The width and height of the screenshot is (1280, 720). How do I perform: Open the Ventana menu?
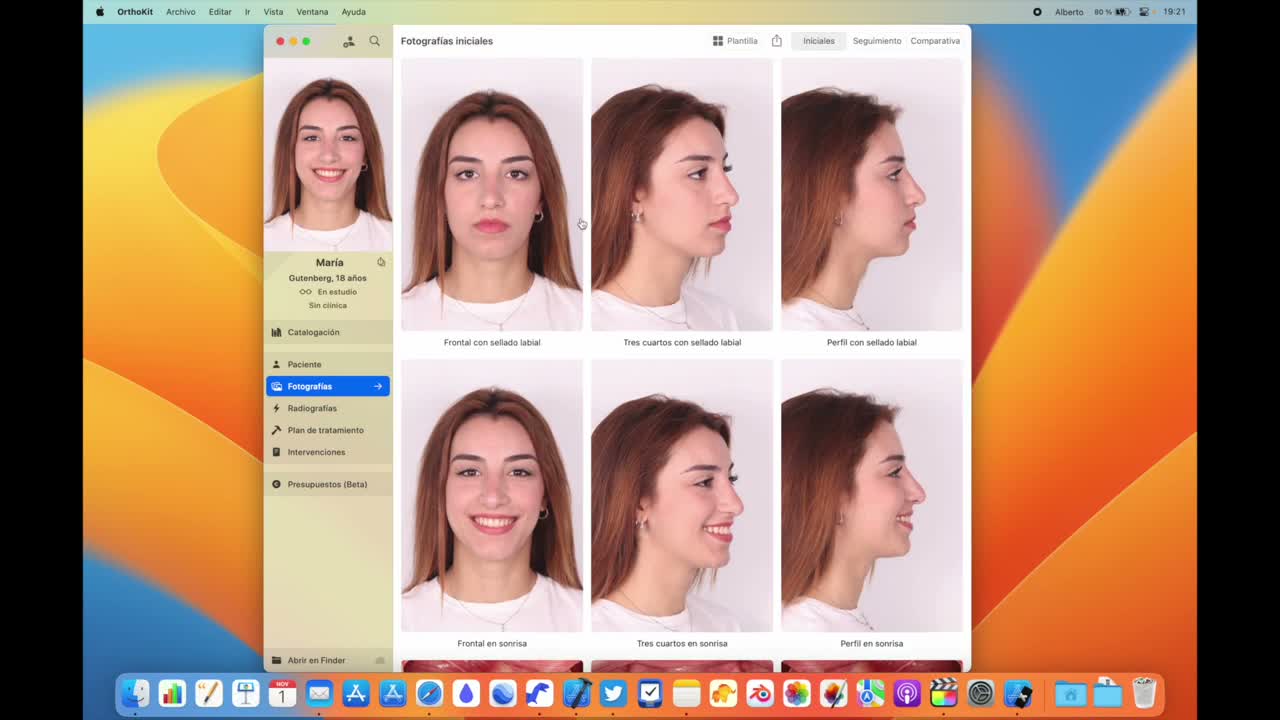312,12
